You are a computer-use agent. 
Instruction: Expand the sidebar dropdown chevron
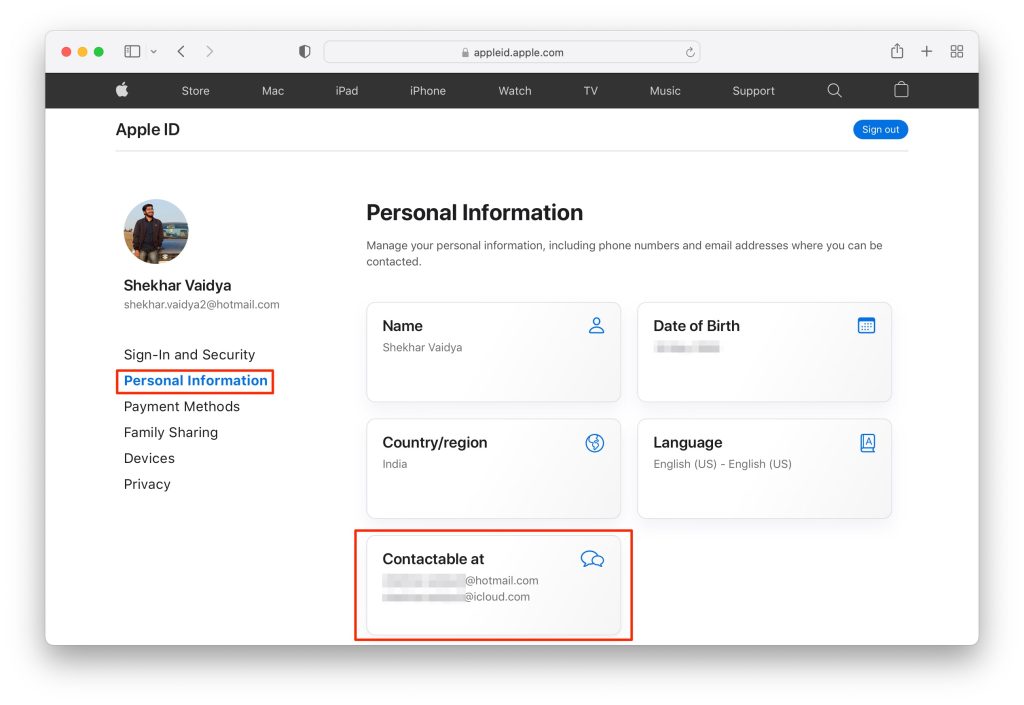click(153, 52)
